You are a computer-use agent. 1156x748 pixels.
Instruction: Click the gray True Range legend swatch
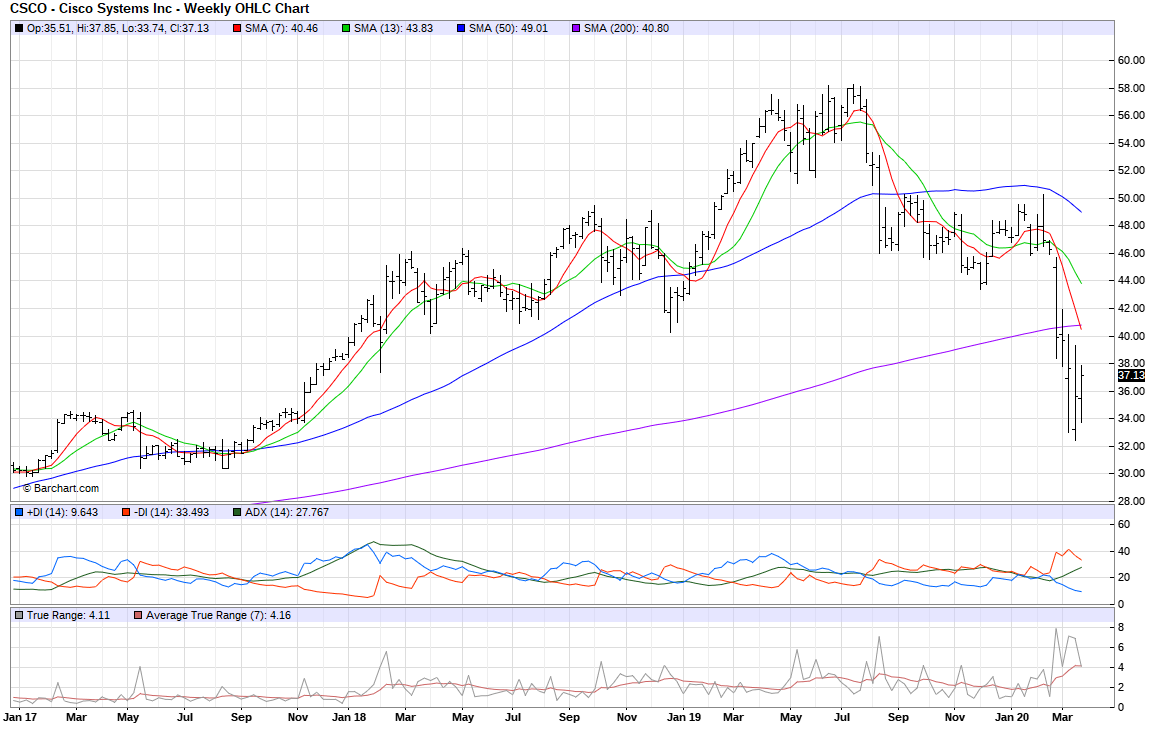(x=19, y=615)
